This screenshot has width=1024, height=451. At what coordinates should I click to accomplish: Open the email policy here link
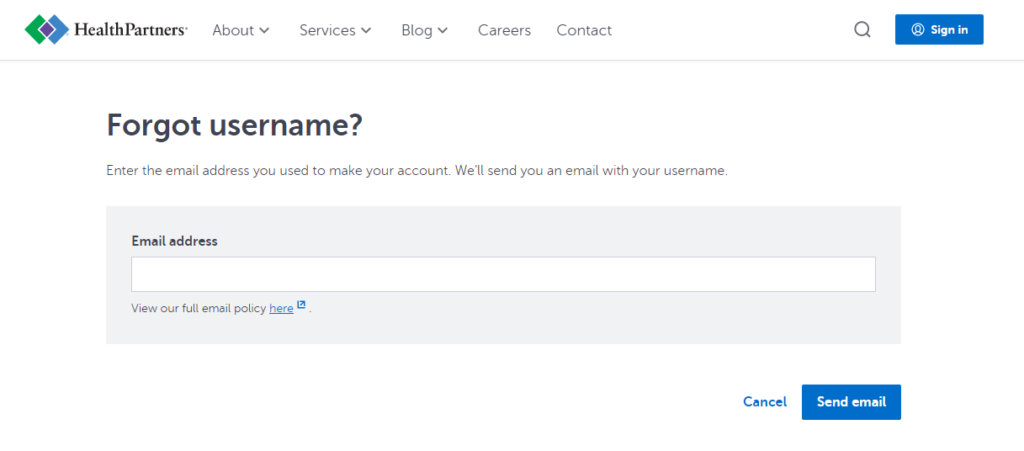(x=281, y=309)
